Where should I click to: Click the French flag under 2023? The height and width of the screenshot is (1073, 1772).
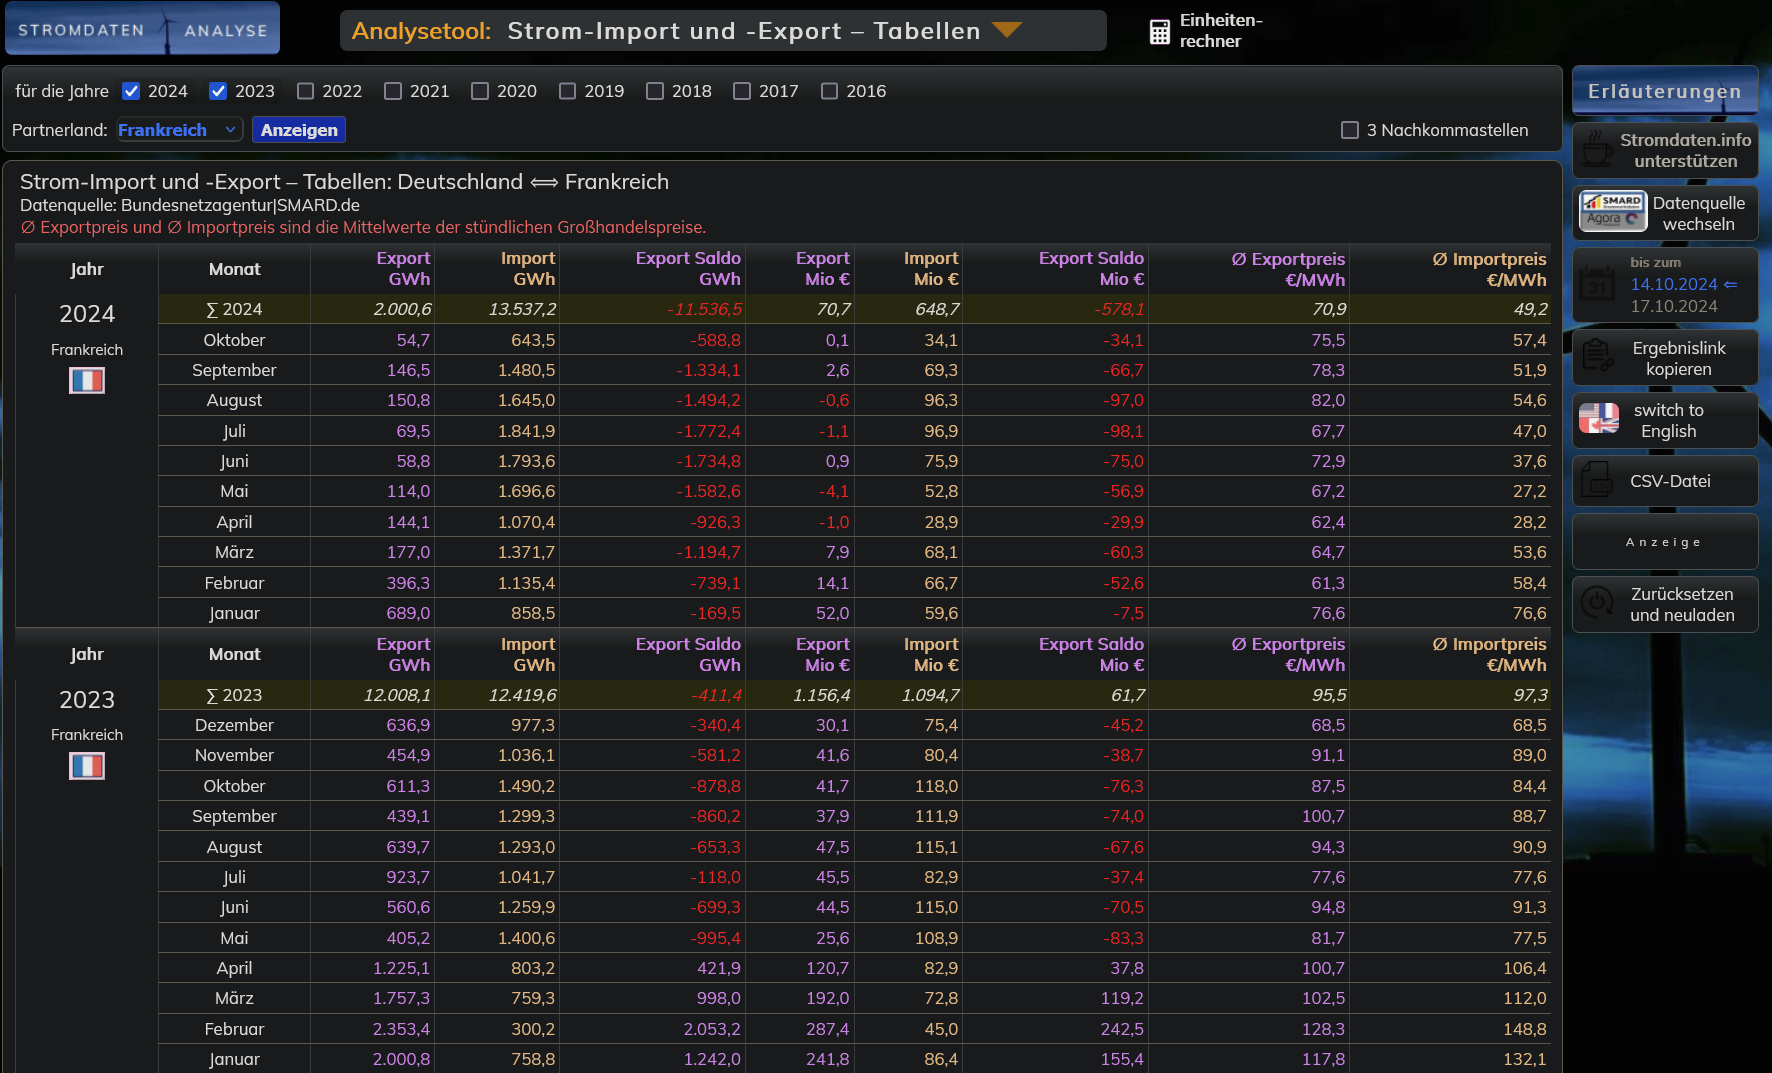(x=87, y=766)
